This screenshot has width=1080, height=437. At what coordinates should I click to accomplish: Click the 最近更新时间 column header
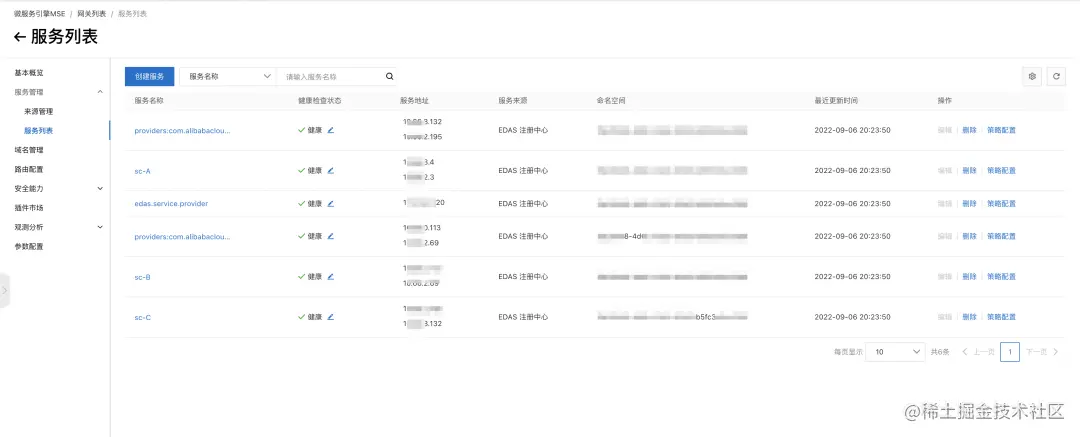836,101
